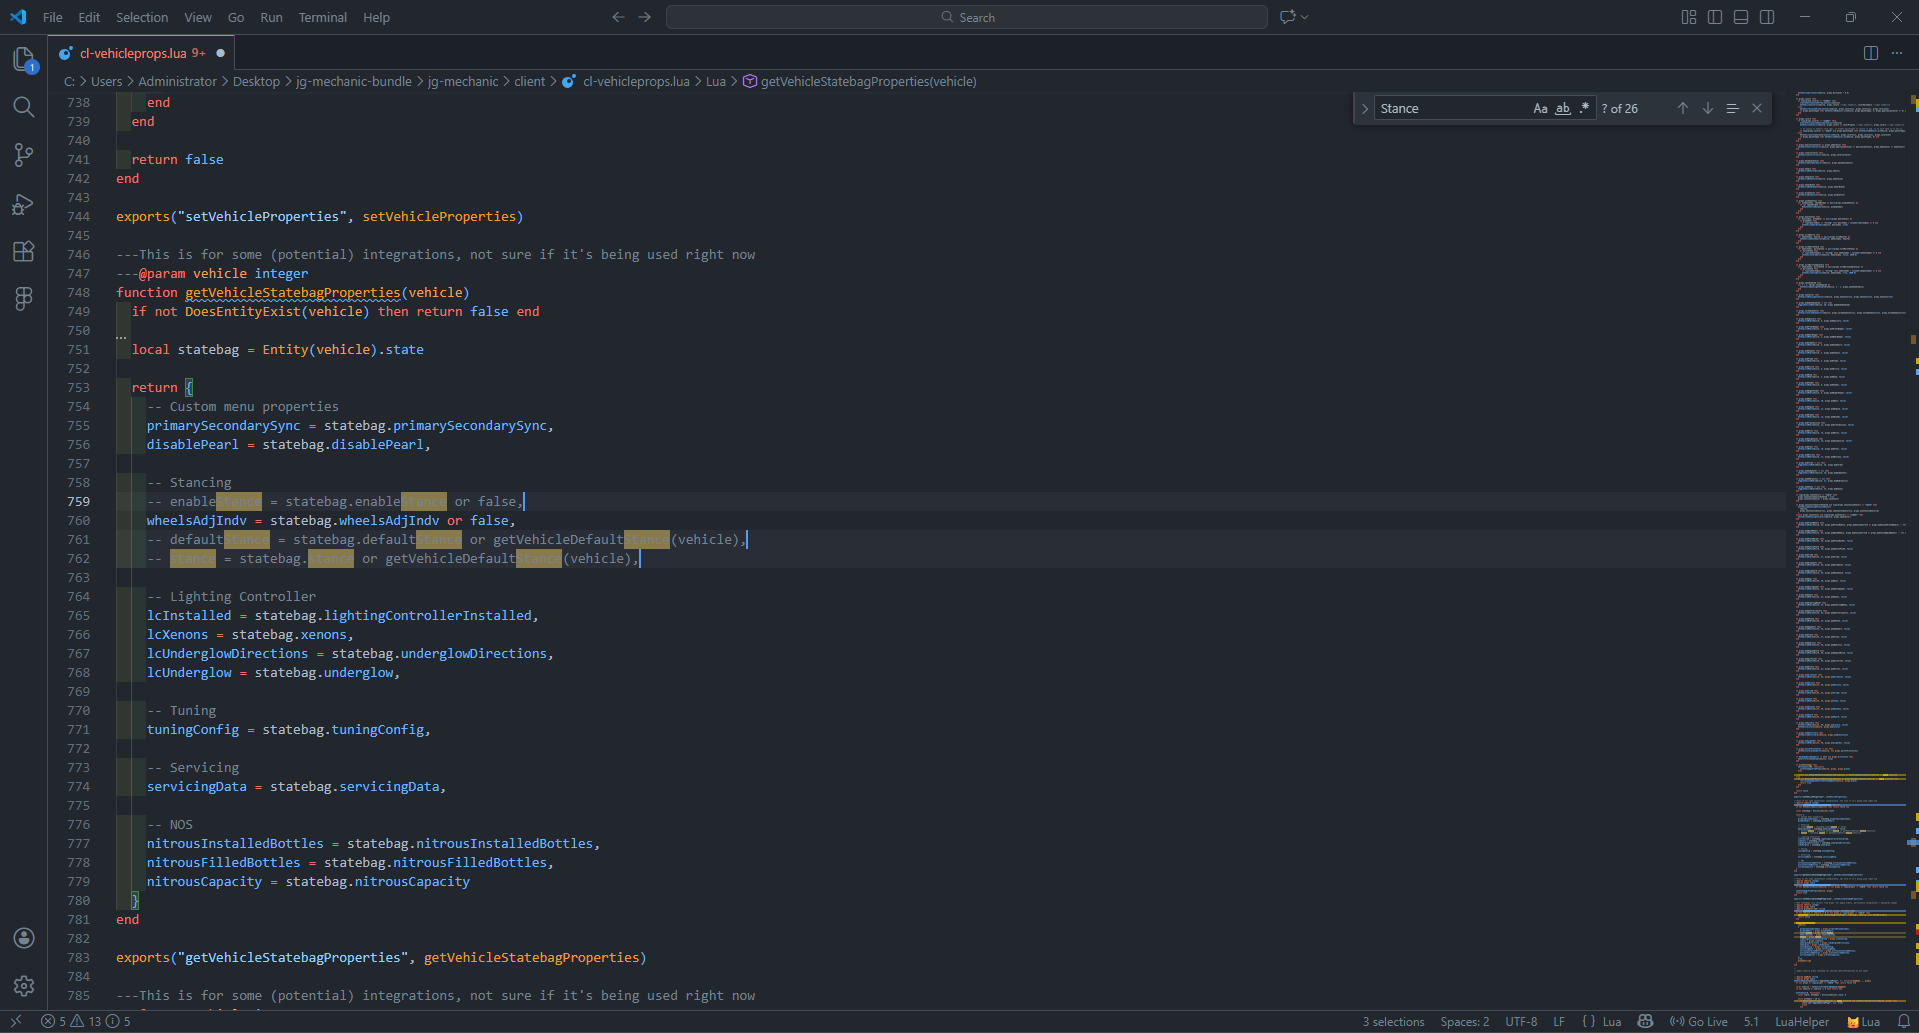Viewport: 1919px width, 1033px height.
Task: Open the Explorer view in activity bar
Action: (24, 60)
